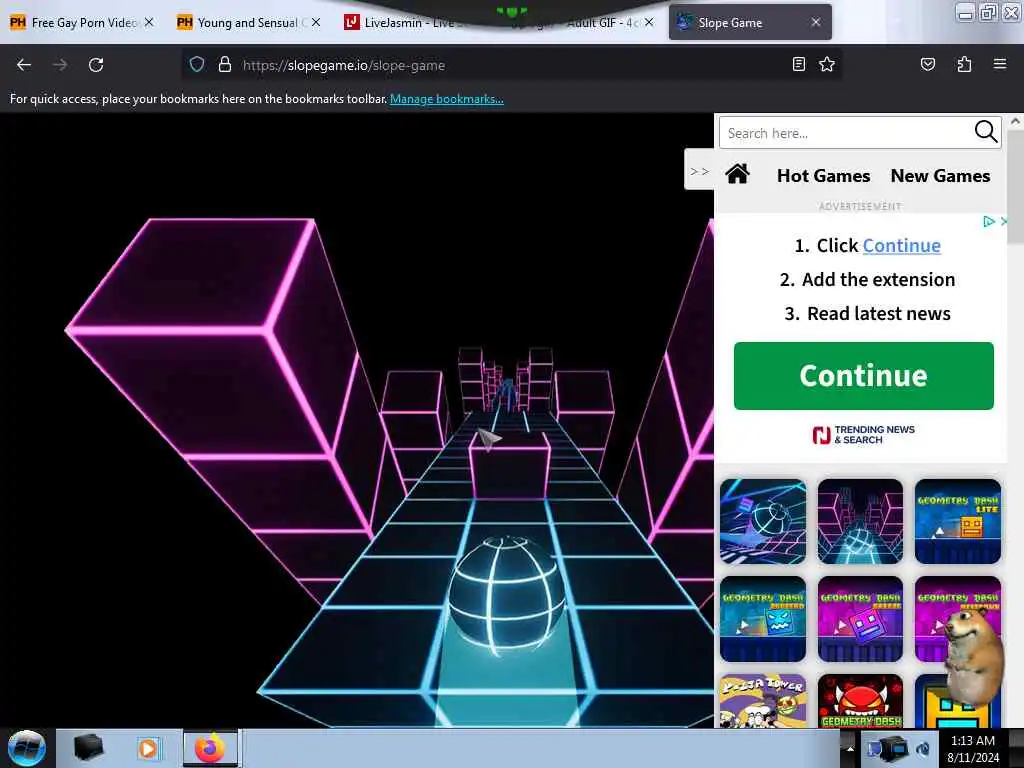Go back using the browser back arrow
The height and width of the screenshot is (768, 1024).
point(24,65)
